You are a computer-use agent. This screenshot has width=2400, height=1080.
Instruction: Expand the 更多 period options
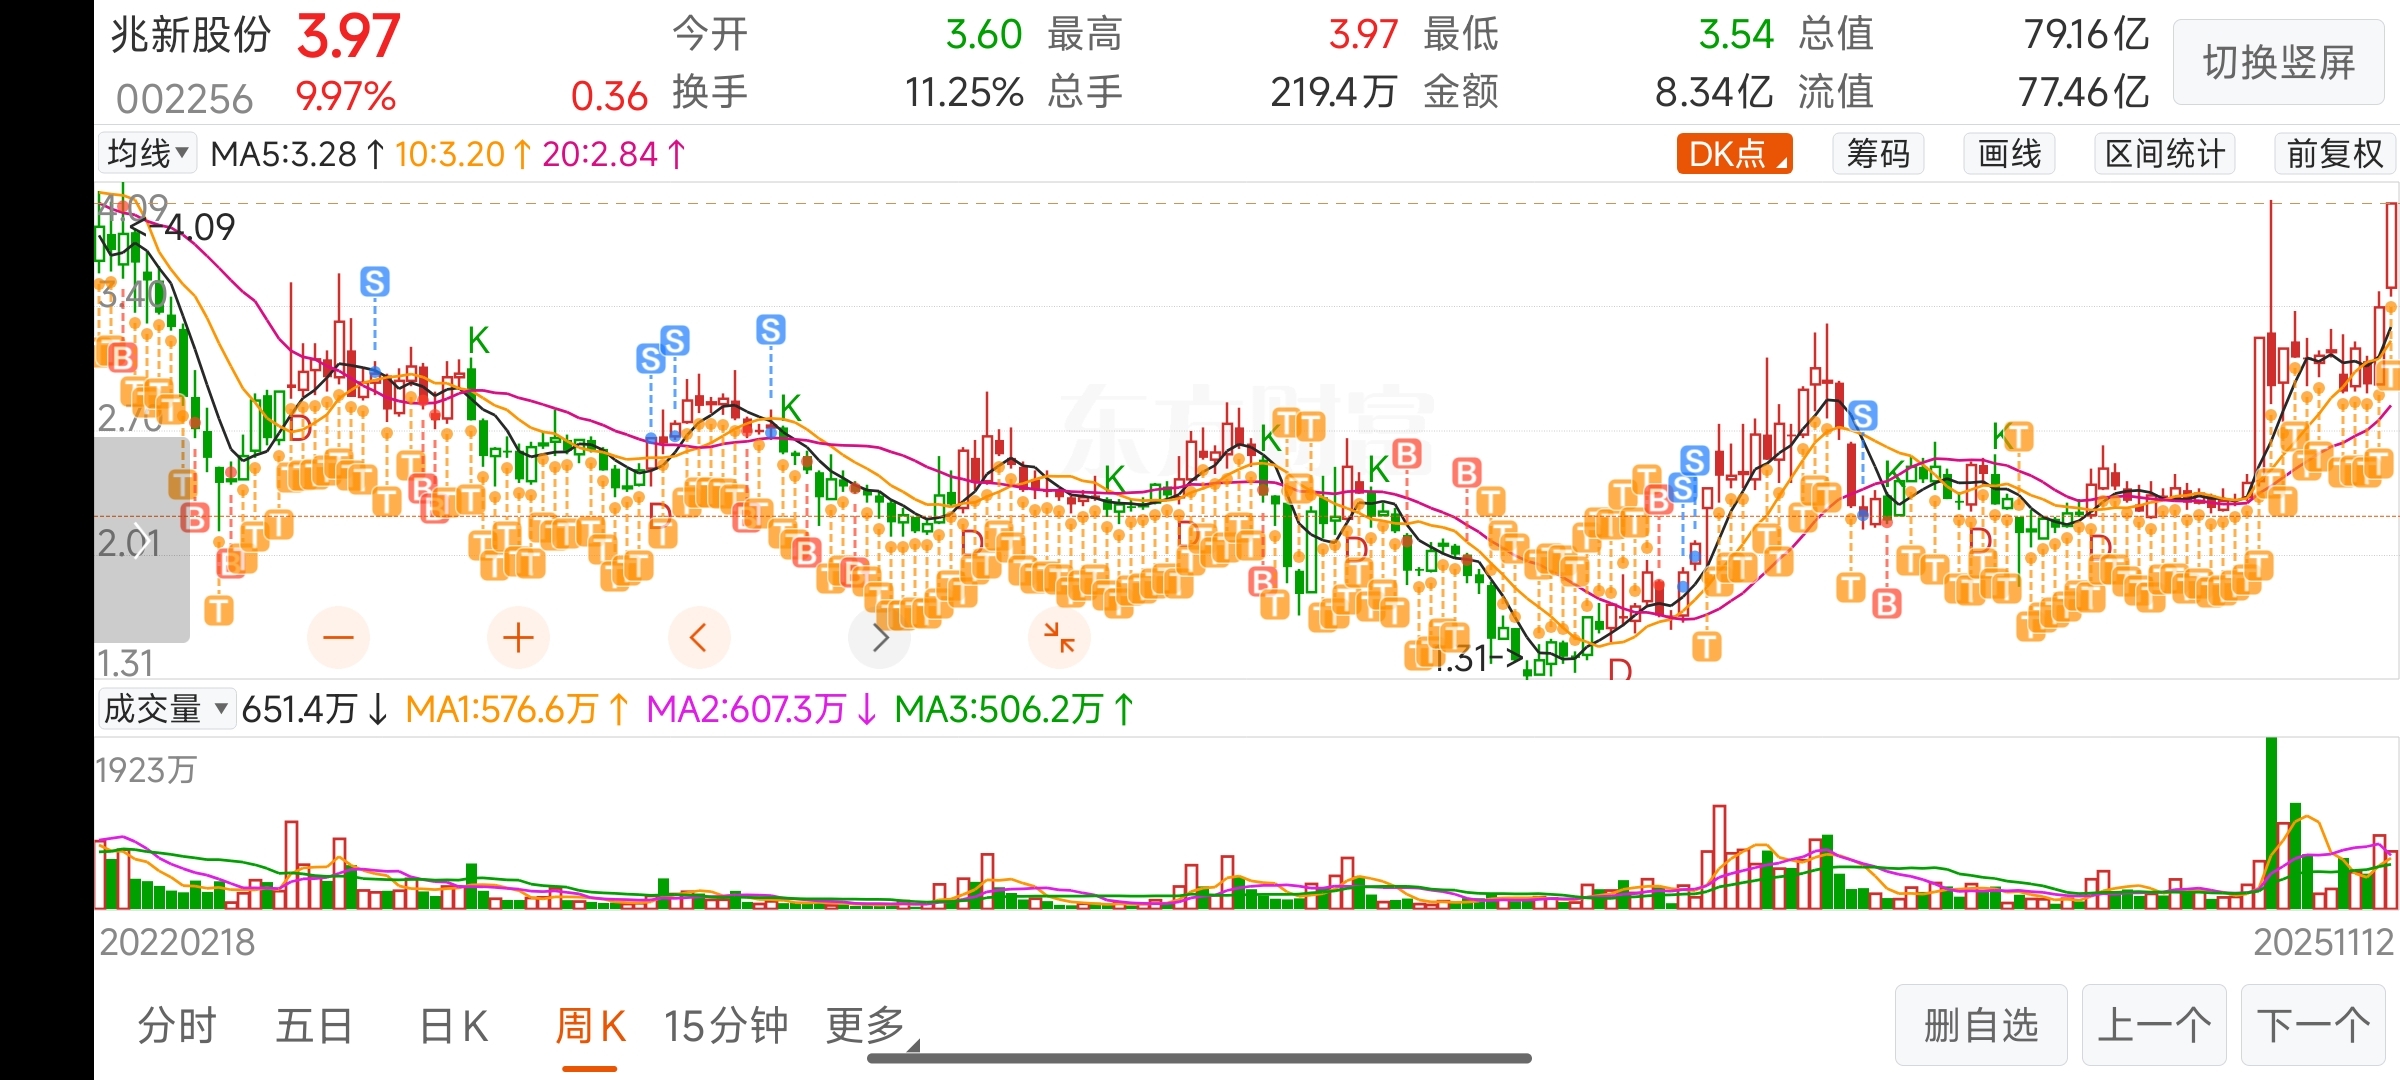(x=868, y=1026)
